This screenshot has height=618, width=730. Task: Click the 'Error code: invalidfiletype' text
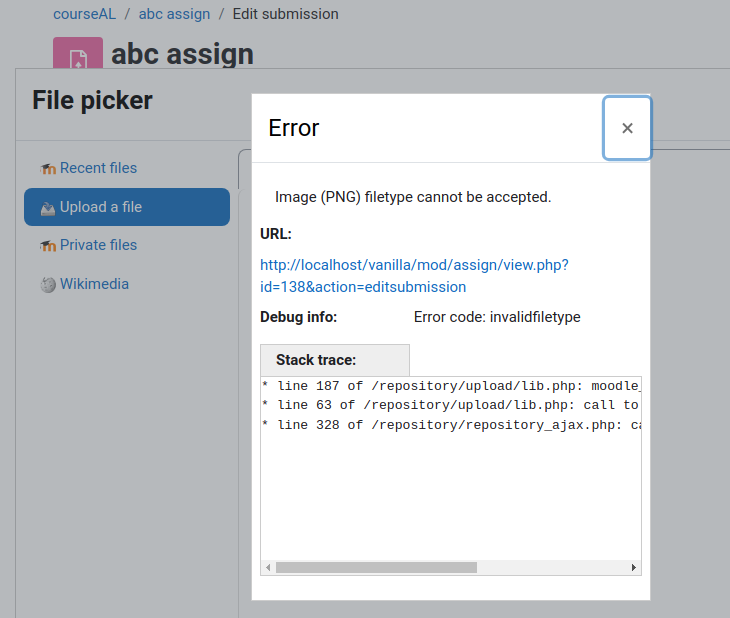497,317
